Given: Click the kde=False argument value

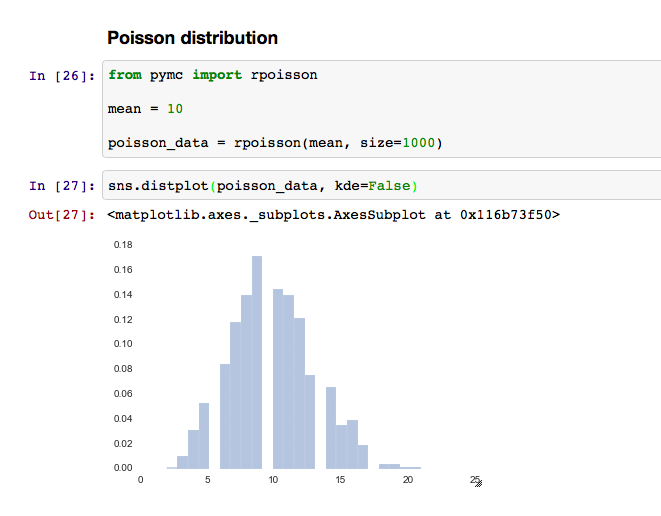Looking at the screenshot, I should 389,186.
